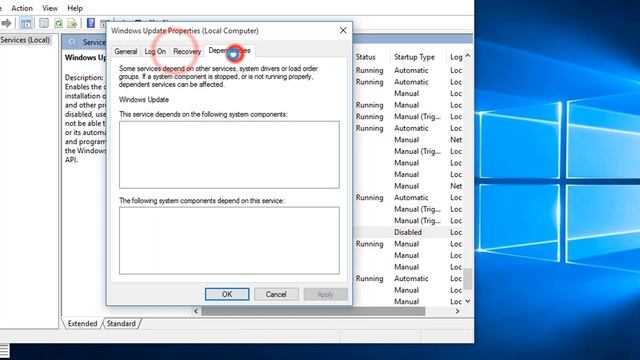
Task: Click the Forward arrow in Services toolbar
Action: pyautogui.click(x=6, y=23)
